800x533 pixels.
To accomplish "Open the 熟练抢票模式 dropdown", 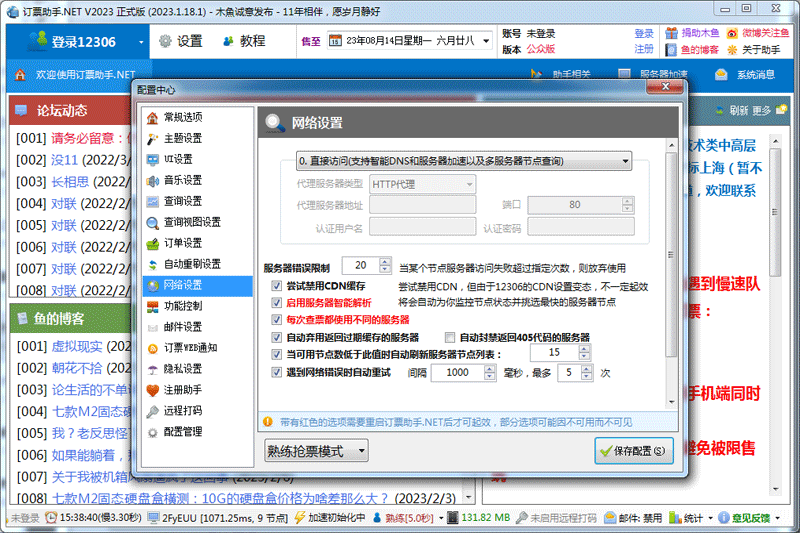I will point(316,451).
